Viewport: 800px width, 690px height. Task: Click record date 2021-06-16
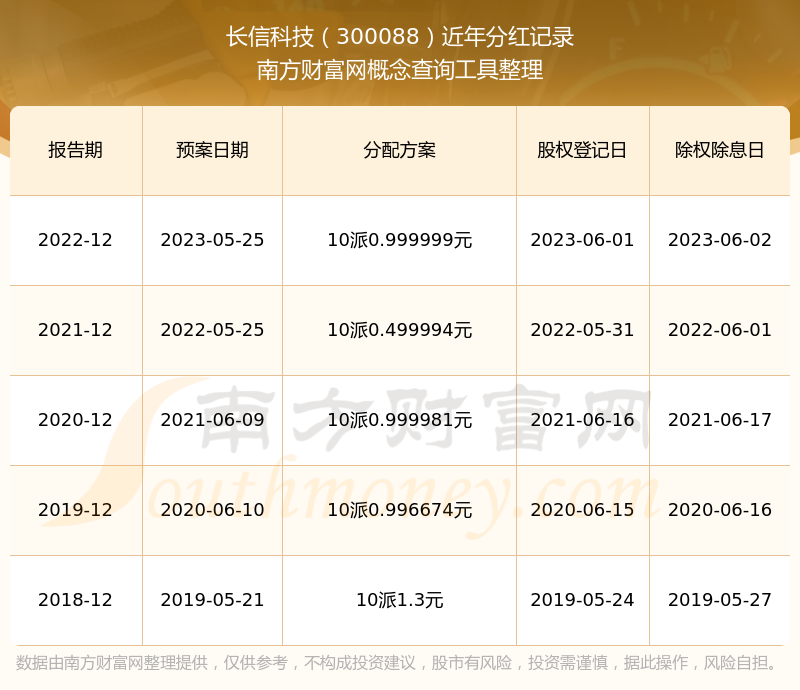[x=582, y=420]
